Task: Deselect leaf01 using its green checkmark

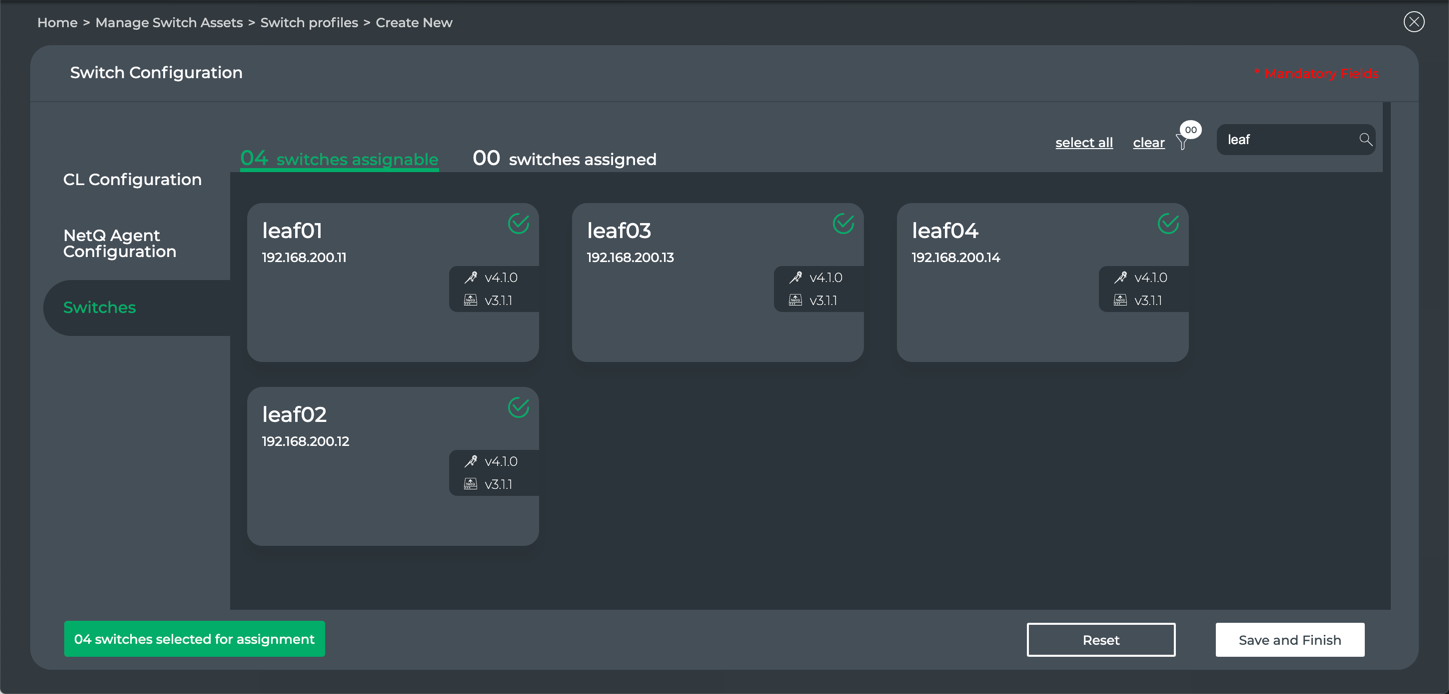Action: 518,224
